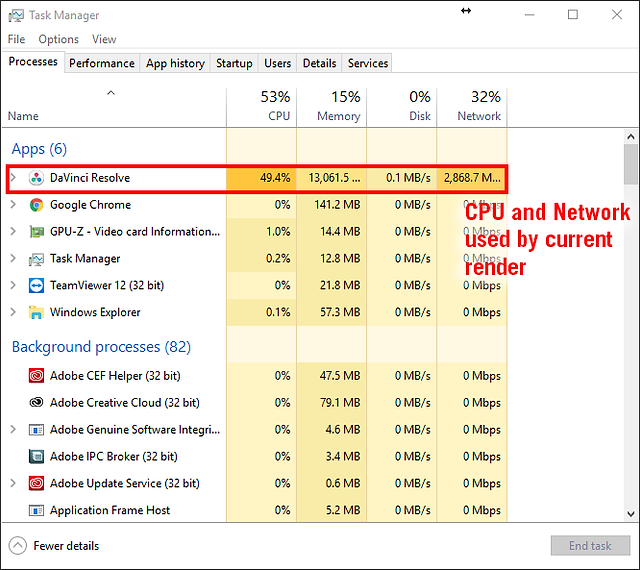This screenshot has width=640, height=570.
Task: Click GPU-Z 1.0% CPU value
Action: [278, 232]
